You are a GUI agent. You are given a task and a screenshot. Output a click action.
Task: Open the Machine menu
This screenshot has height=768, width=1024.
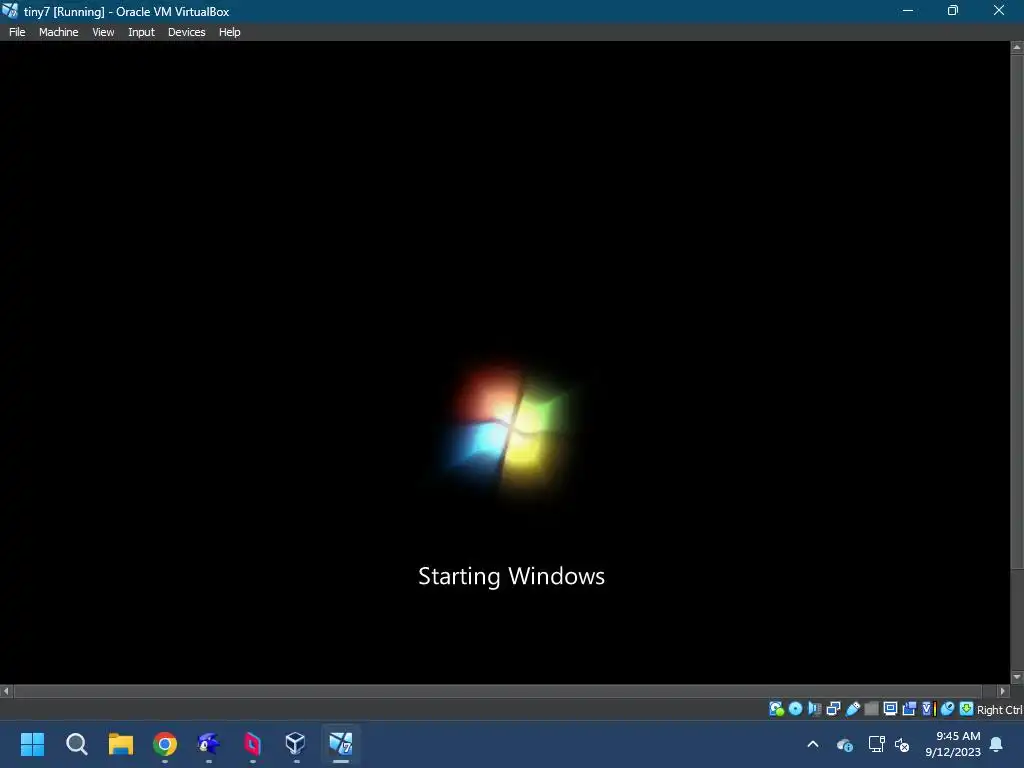point(58,32)
